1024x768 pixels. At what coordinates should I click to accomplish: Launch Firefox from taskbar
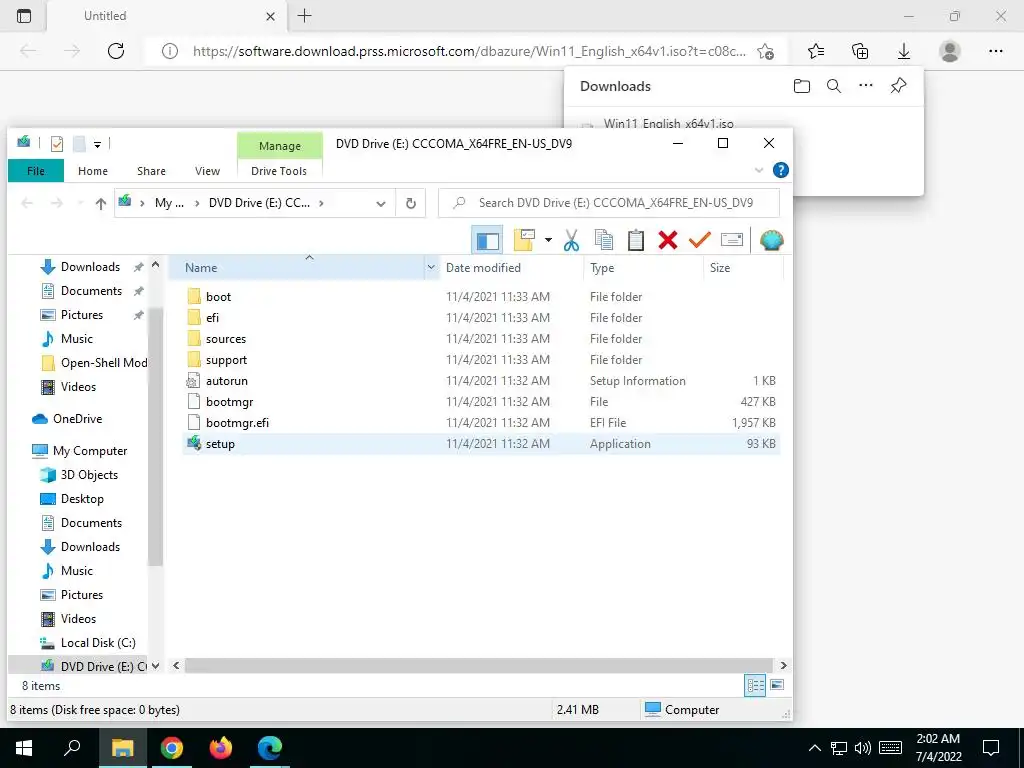click(221, 748)
